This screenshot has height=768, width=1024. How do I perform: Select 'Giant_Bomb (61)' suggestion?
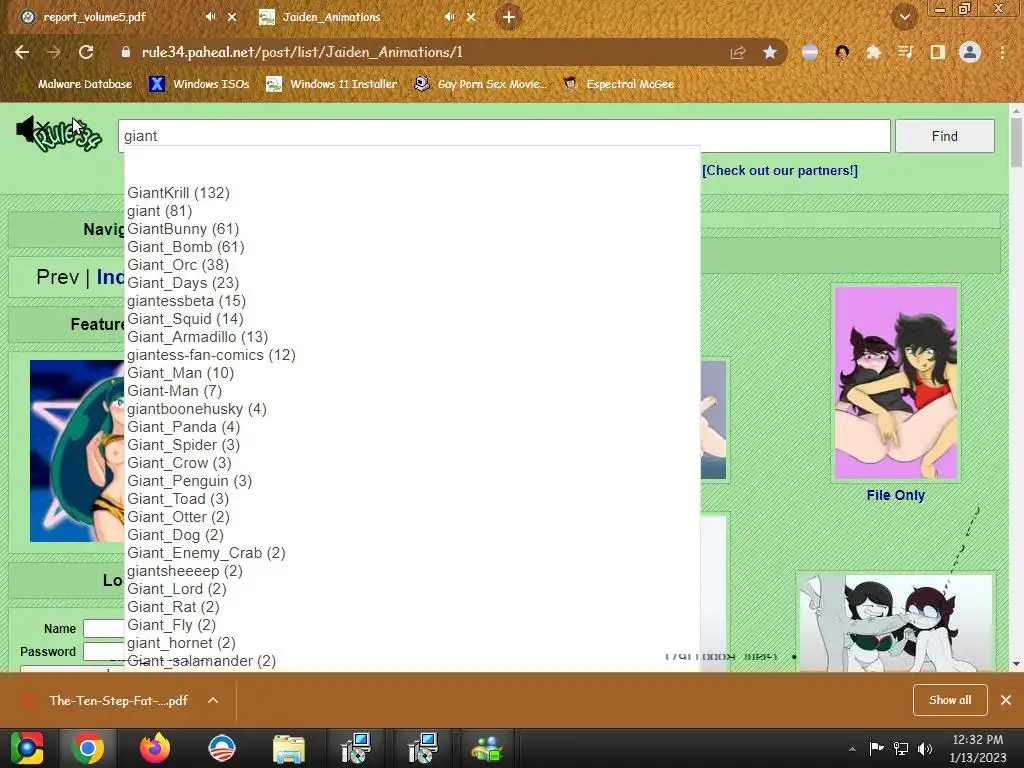click(x=185, y=247)
